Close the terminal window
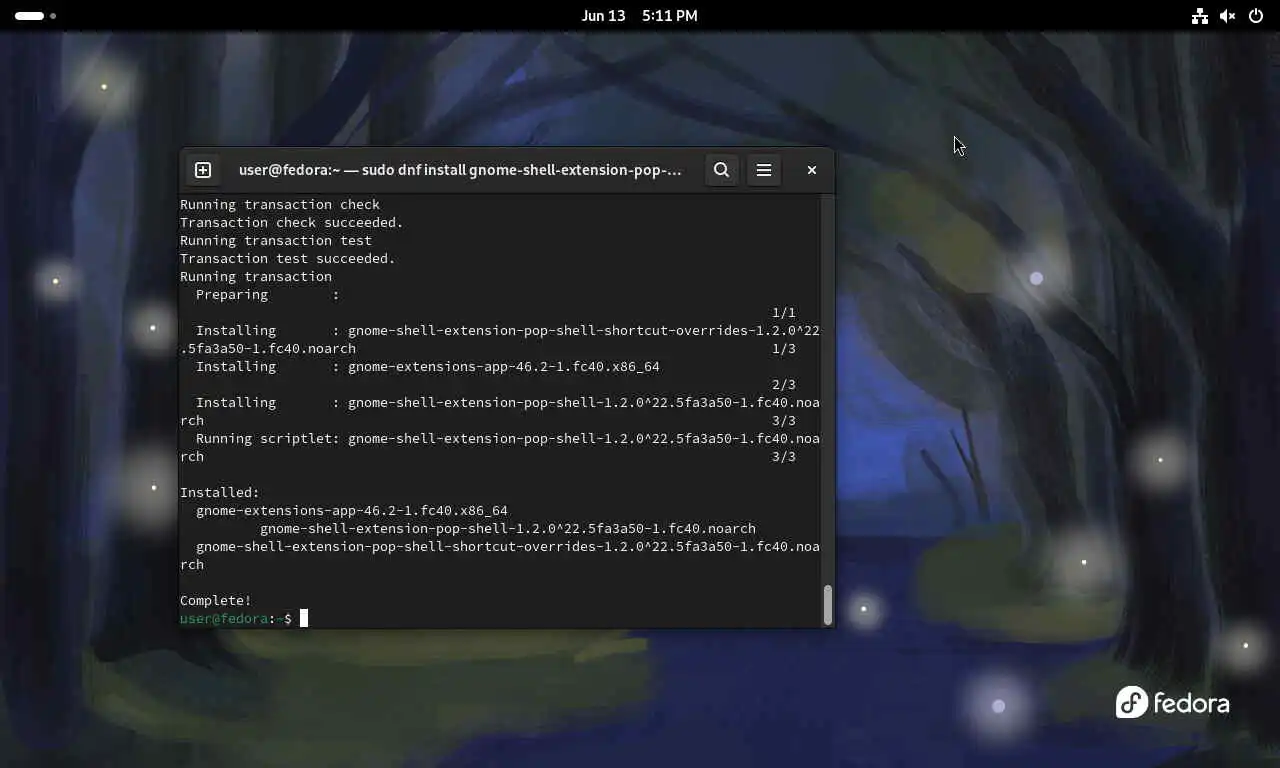 tap(812, 170)
